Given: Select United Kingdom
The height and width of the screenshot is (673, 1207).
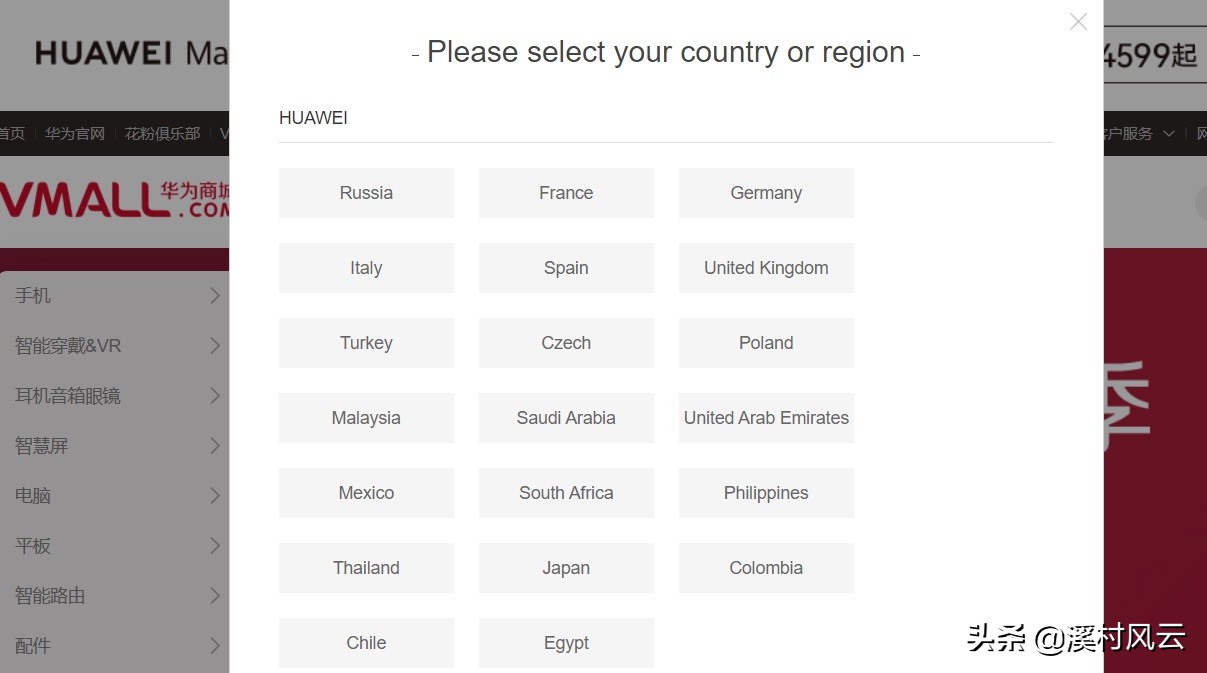Looking at the screenshot, I should pyautogui.click(x=766, y=268).
